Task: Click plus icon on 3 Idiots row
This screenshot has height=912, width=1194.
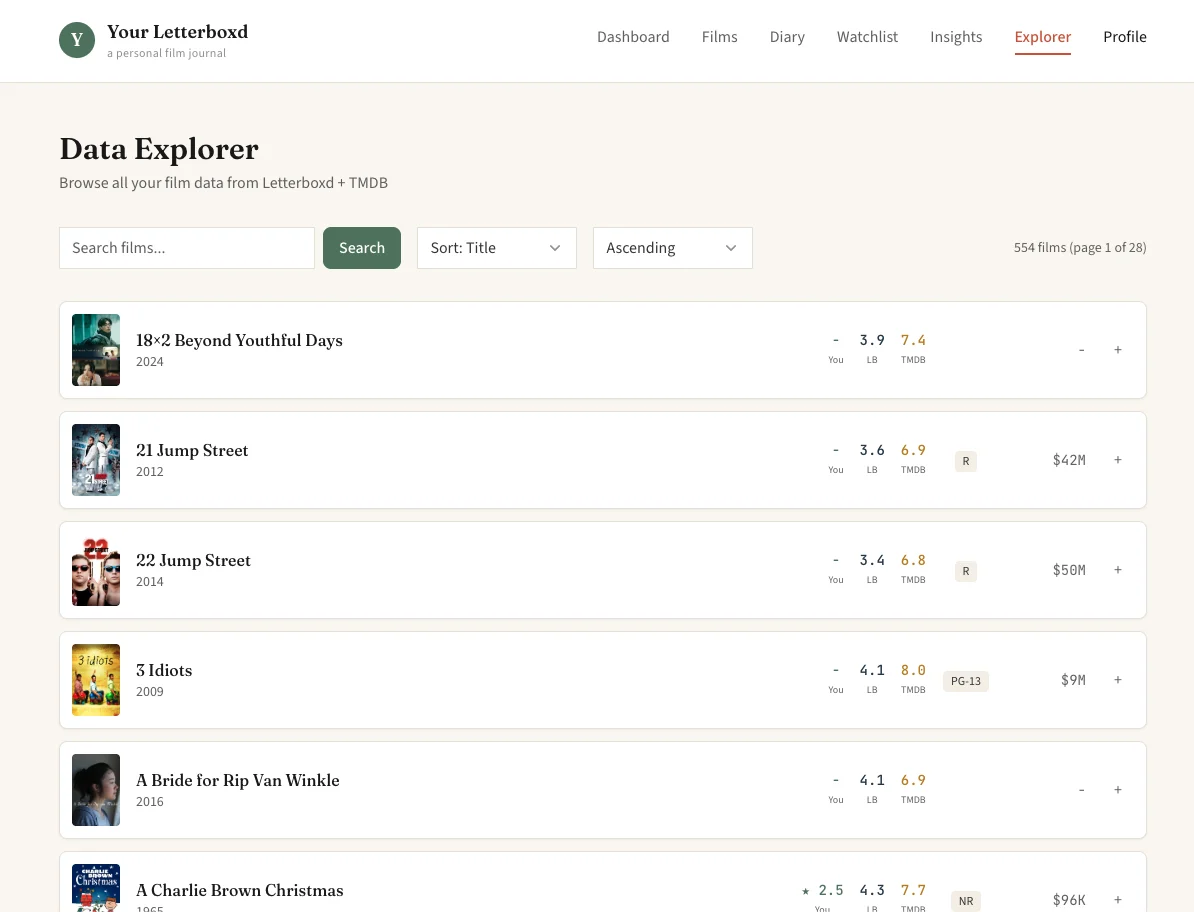Action: point(1117,680)
